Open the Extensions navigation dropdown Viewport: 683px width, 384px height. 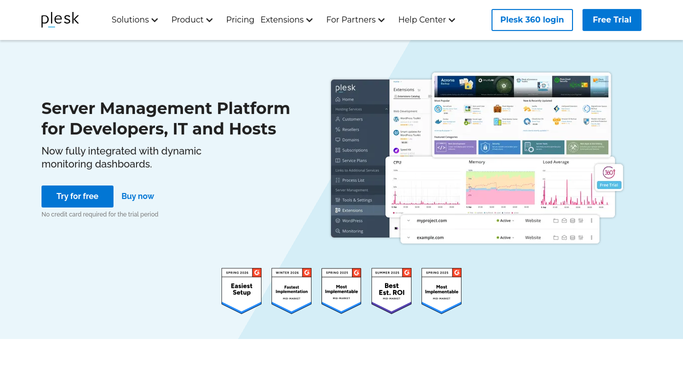[287, 20]
